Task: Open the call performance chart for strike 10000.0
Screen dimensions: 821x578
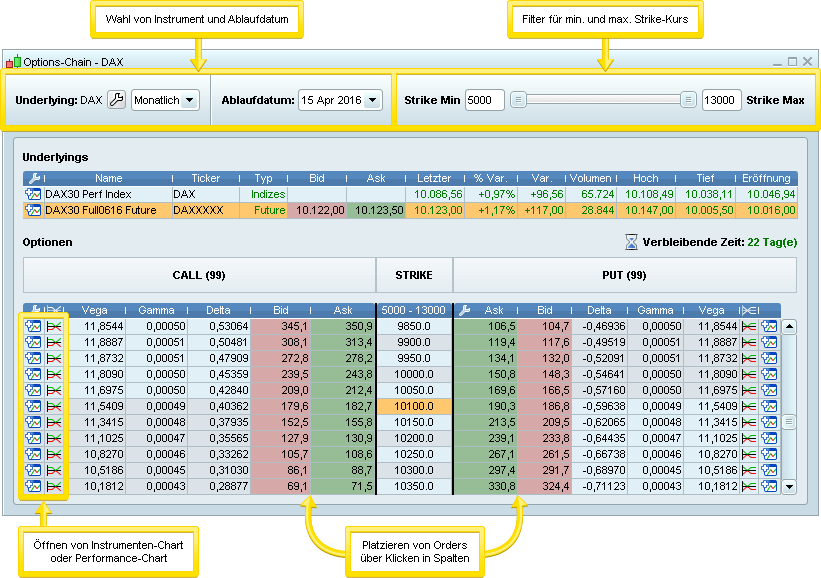Action: coord(54,374)
